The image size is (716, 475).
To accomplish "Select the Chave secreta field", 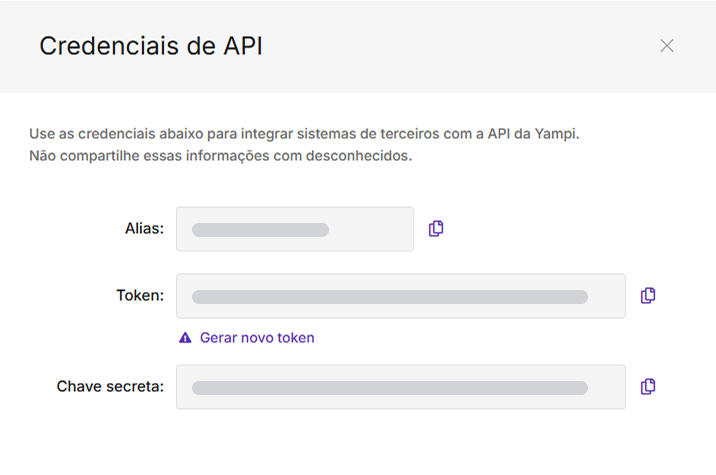I will point(606,387).
